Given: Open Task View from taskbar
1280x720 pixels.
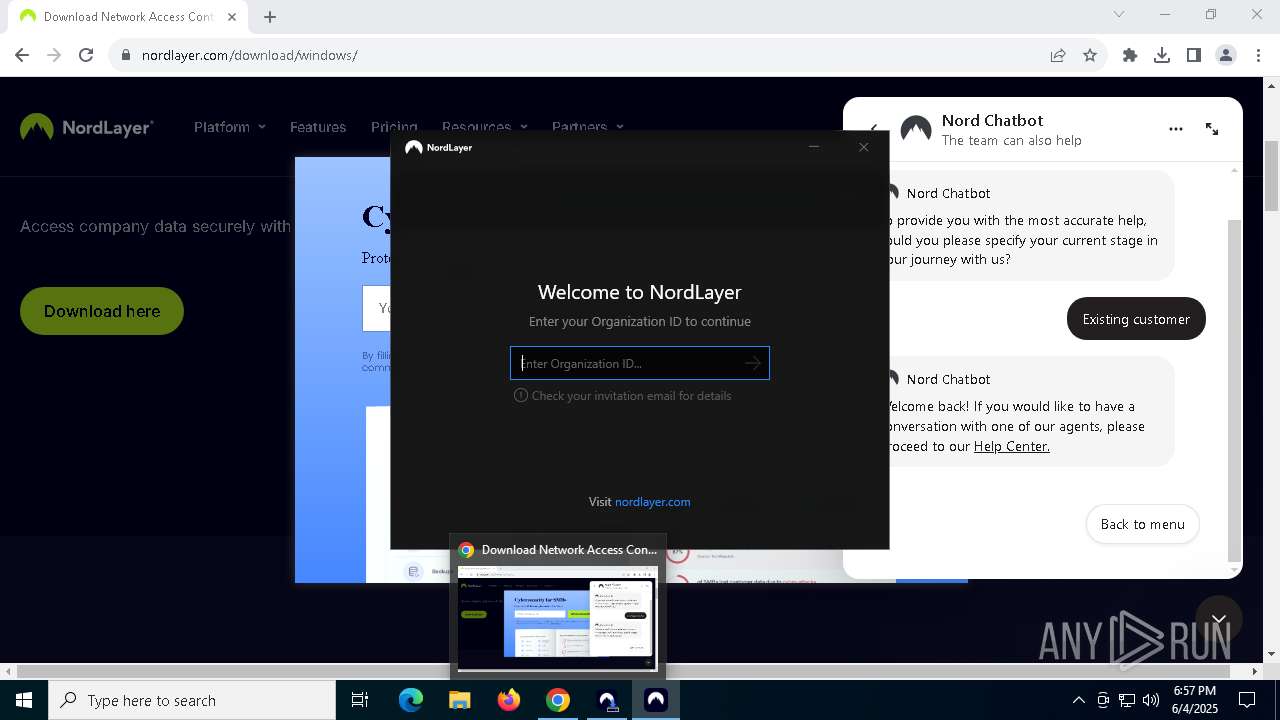Looking at the screenshot, I should tap(360, 700).
